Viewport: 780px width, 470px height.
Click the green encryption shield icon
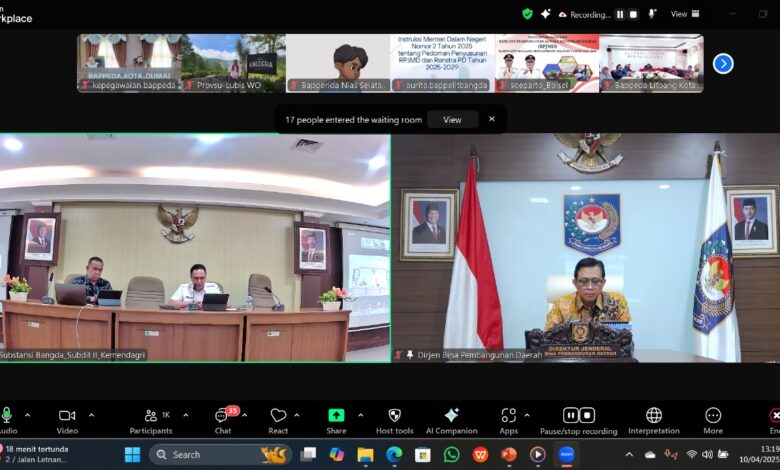coord(527,14)
